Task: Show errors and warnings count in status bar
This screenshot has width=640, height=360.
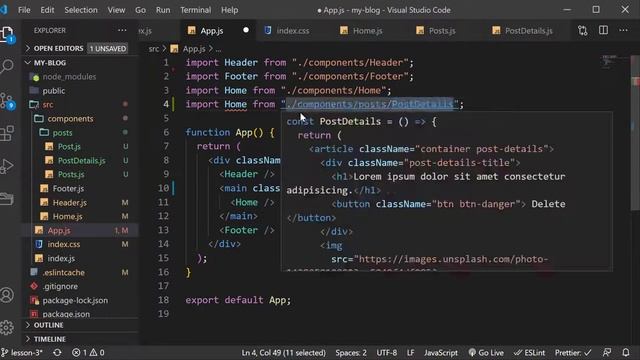Action: tap(88, 353)
